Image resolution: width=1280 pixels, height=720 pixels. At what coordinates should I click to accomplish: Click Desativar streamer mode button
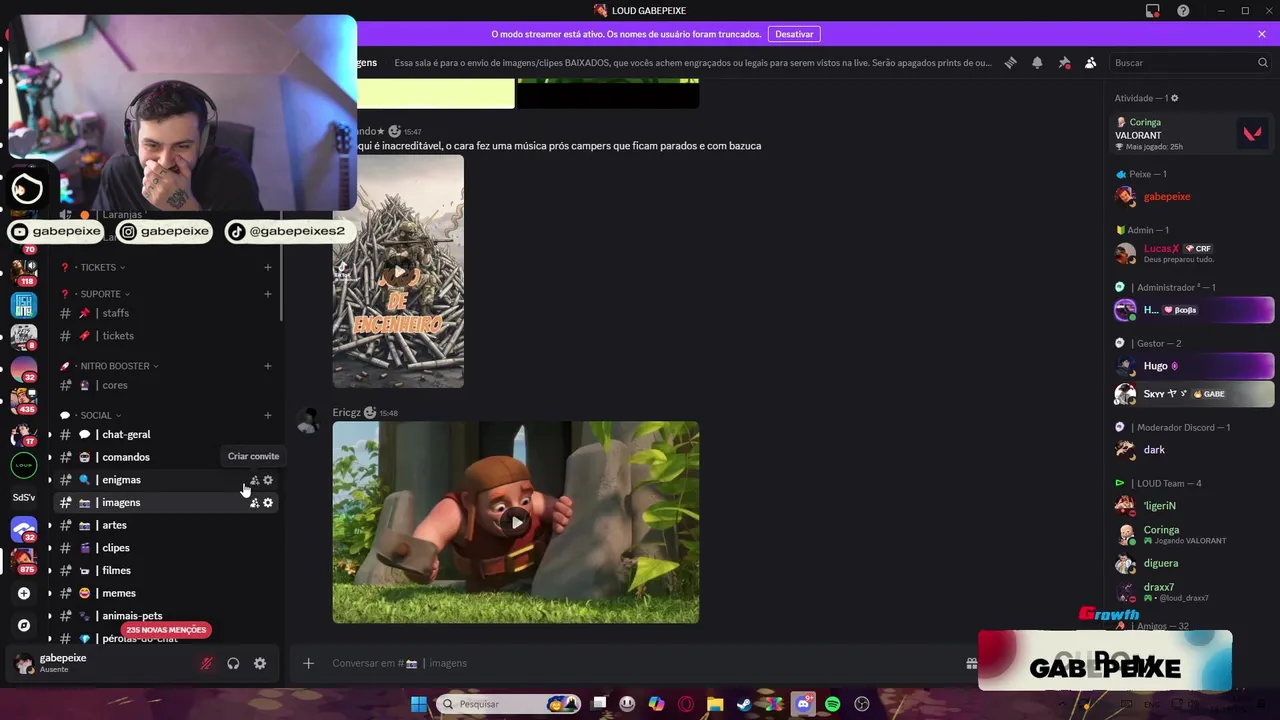point(794,34)
